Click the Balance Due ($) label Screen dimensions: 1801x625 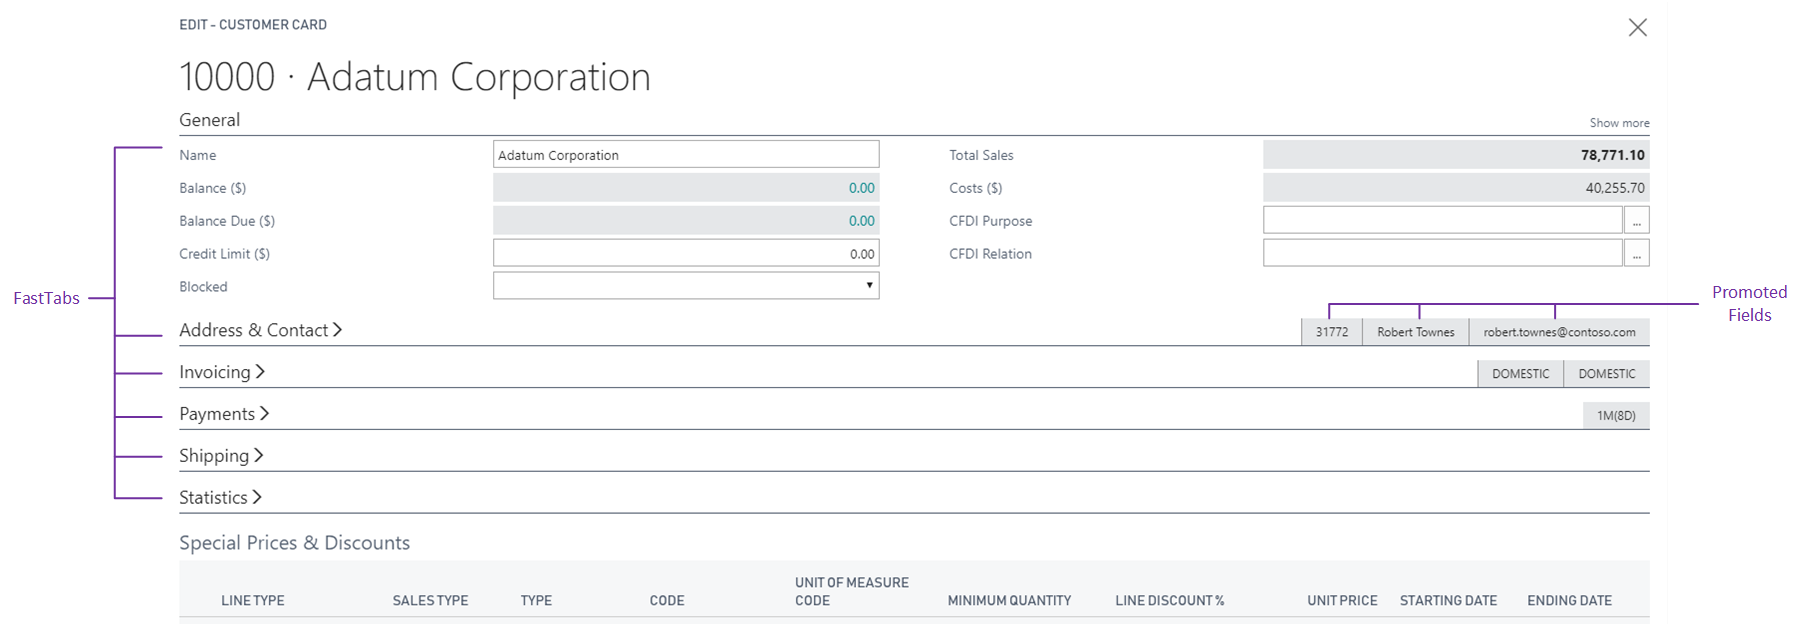click(227, 221)
